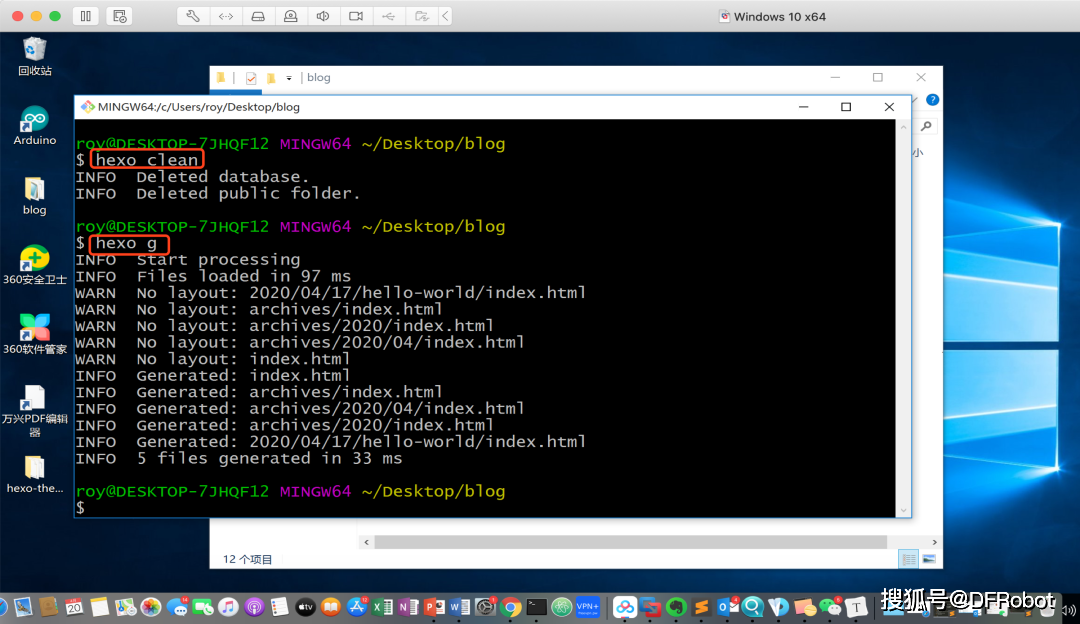This screenshot has height=624, width=1080.
Task: Open the Recycle Bin desktop icon
Action: point(34,56)
